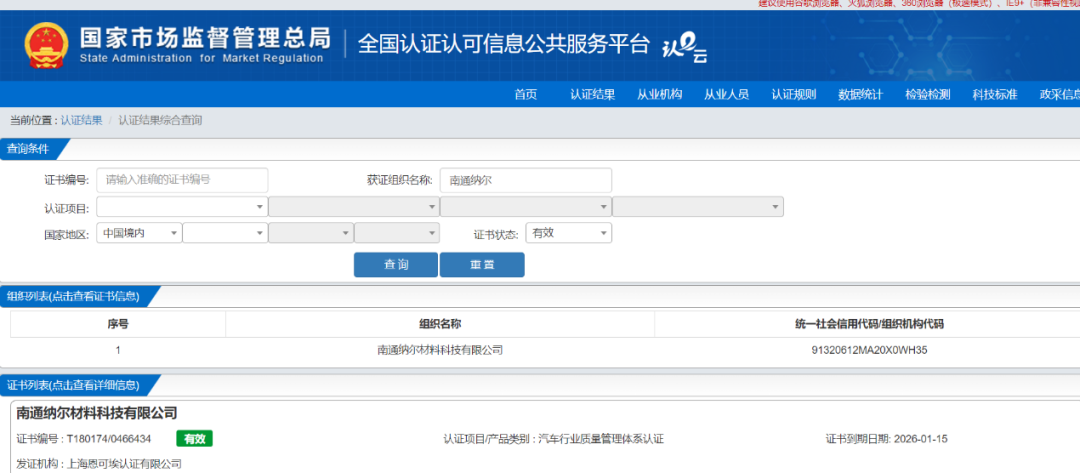Click the 查询 search button

[395, 264]
